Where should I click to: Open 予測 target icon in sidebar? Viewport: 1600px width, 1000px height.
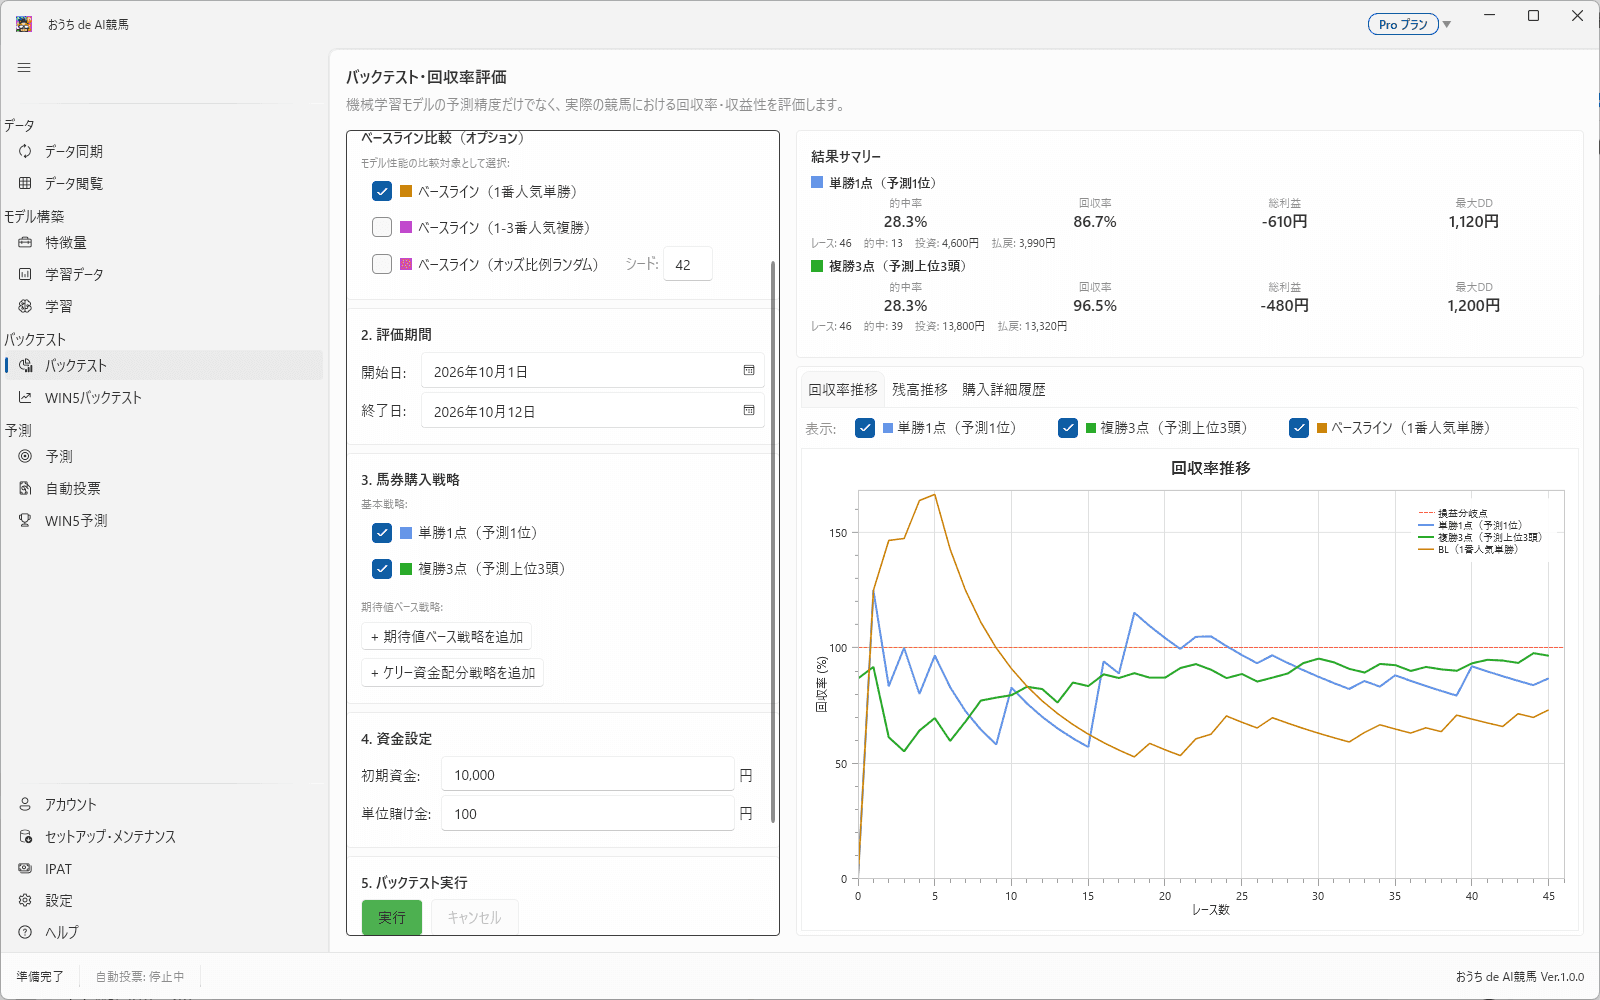pyautogui.click(x=25, y=456)
